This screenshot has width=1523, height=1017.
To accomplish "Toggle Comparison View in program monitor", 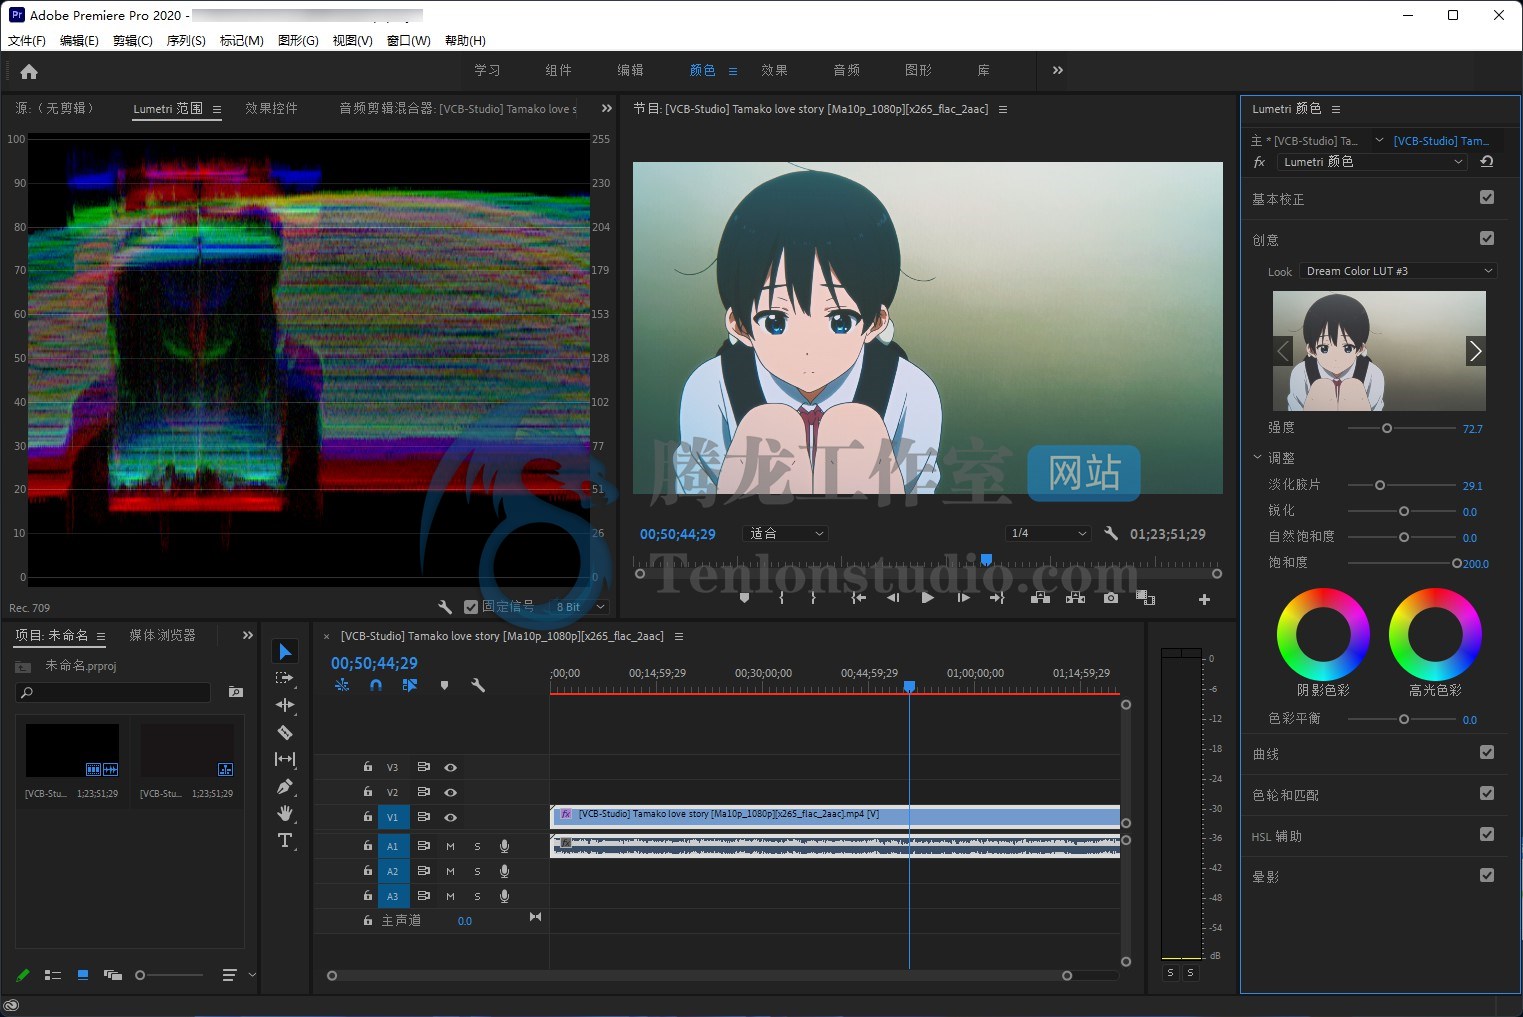I will click(1146, 598).
